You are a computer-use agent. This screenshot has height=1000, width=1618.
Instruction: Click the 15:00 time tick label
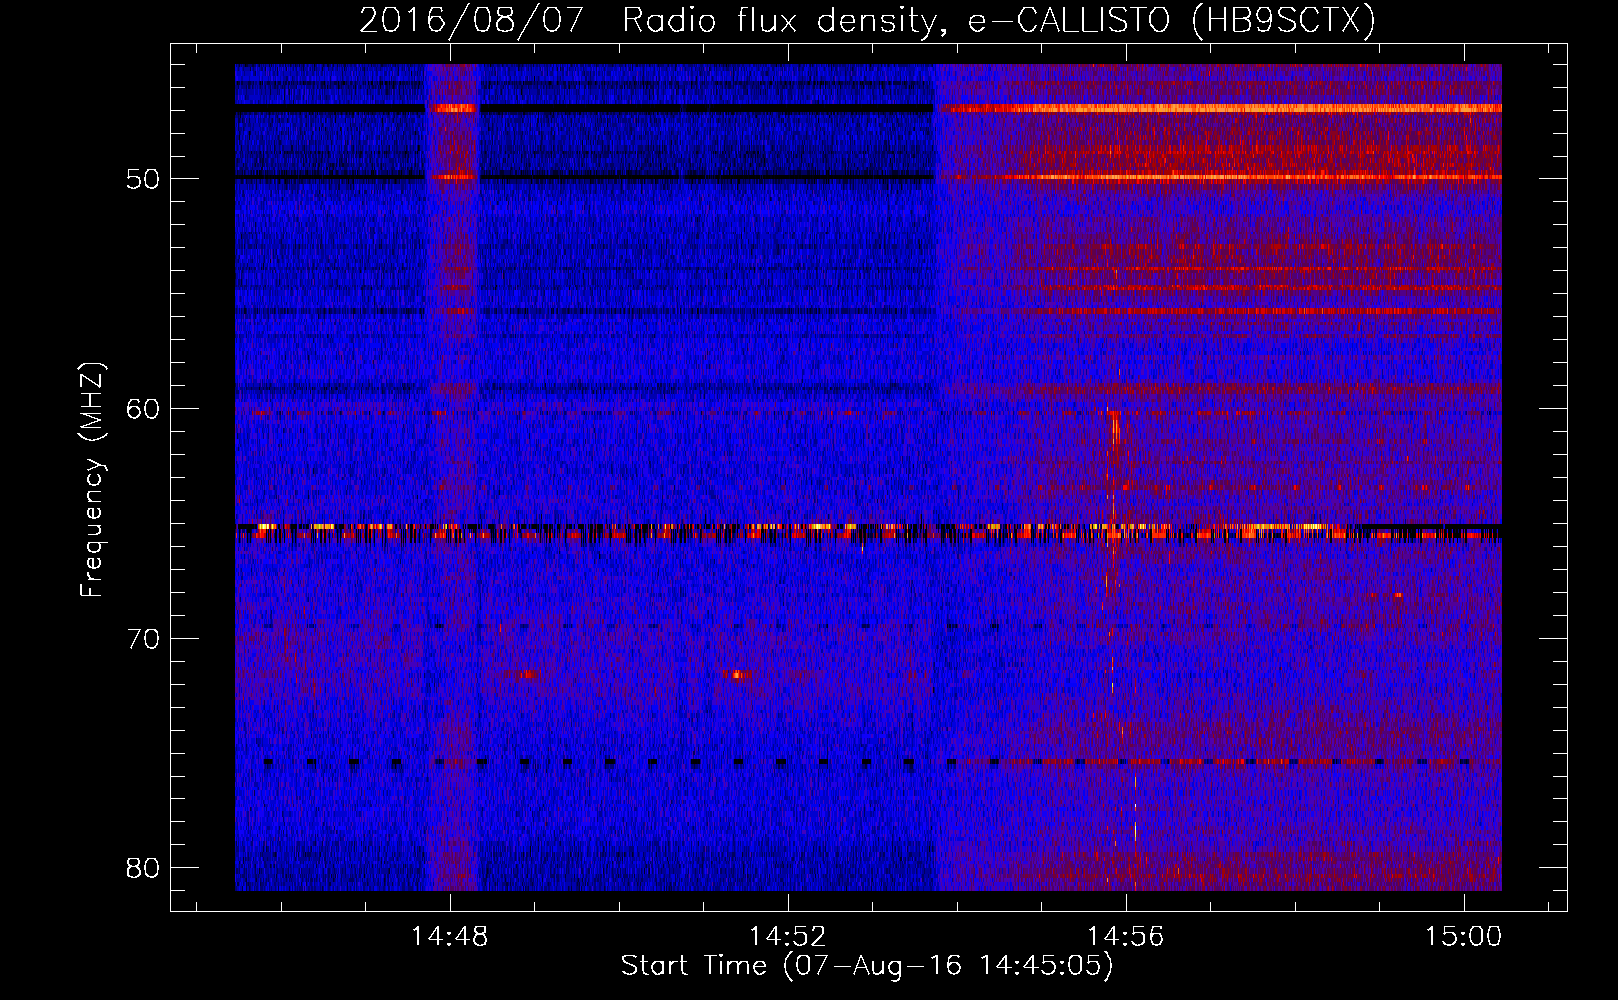1464,937
